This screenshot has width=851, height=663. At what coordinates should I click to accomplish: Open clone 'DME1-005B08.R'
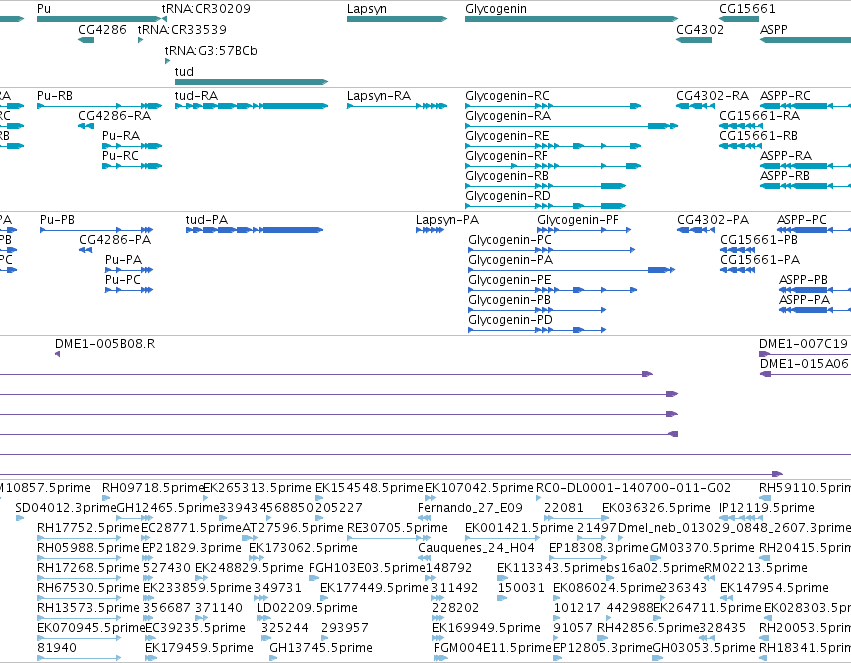coord(105,345)
